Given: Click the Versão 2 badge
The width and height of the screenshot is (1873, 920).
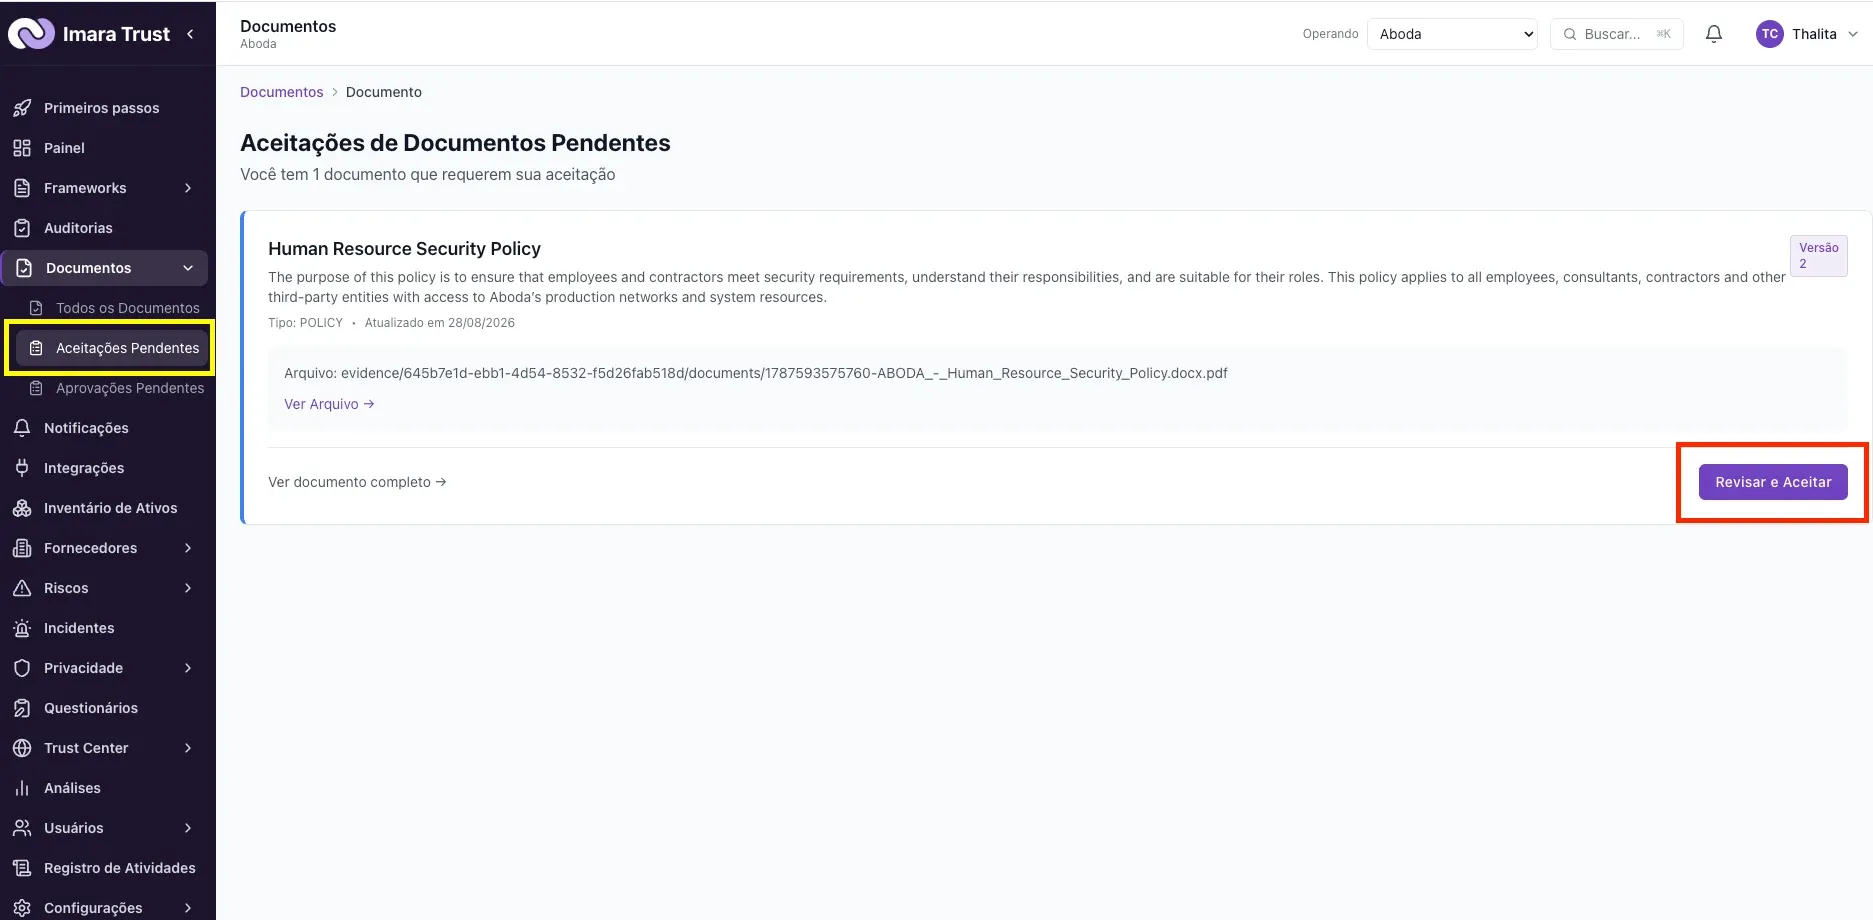Looking at the screenshot, I should click(x=1818, y=256).
